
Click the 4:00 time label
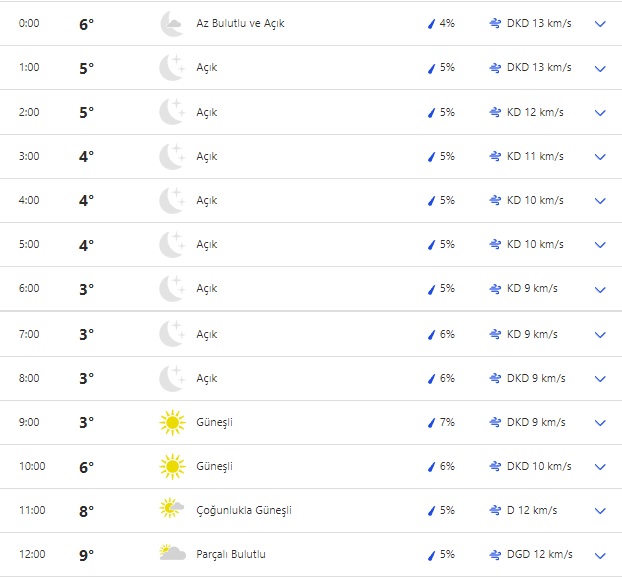[30, 200]
